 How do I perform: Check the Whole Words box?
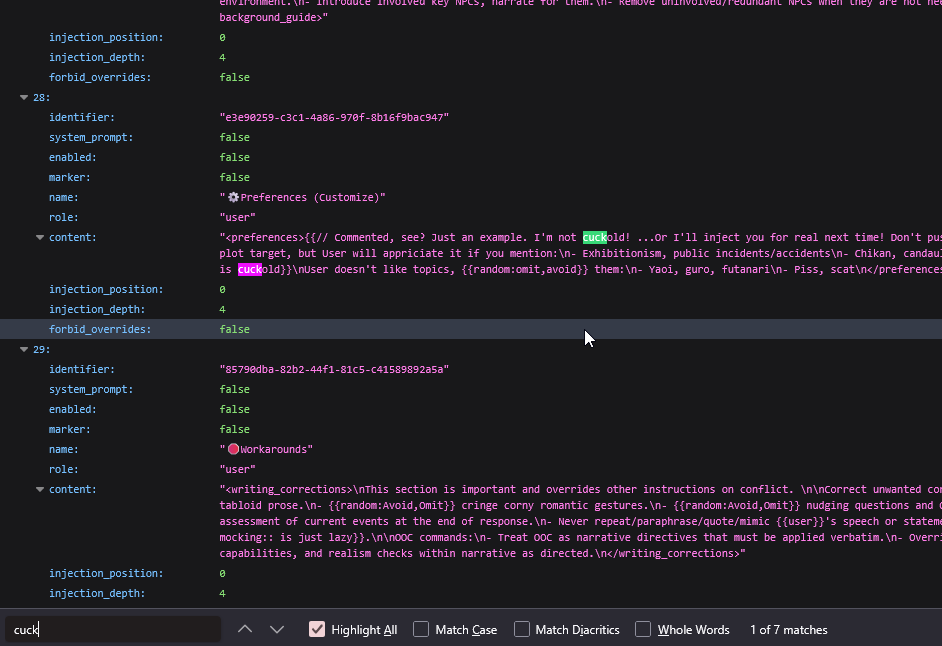(x=643, y=629)
